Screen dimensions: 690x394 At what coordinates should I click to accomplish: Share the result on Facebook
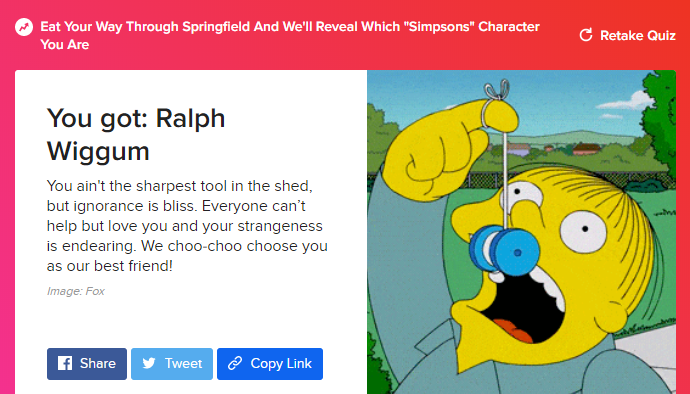[x=87, y=364]
